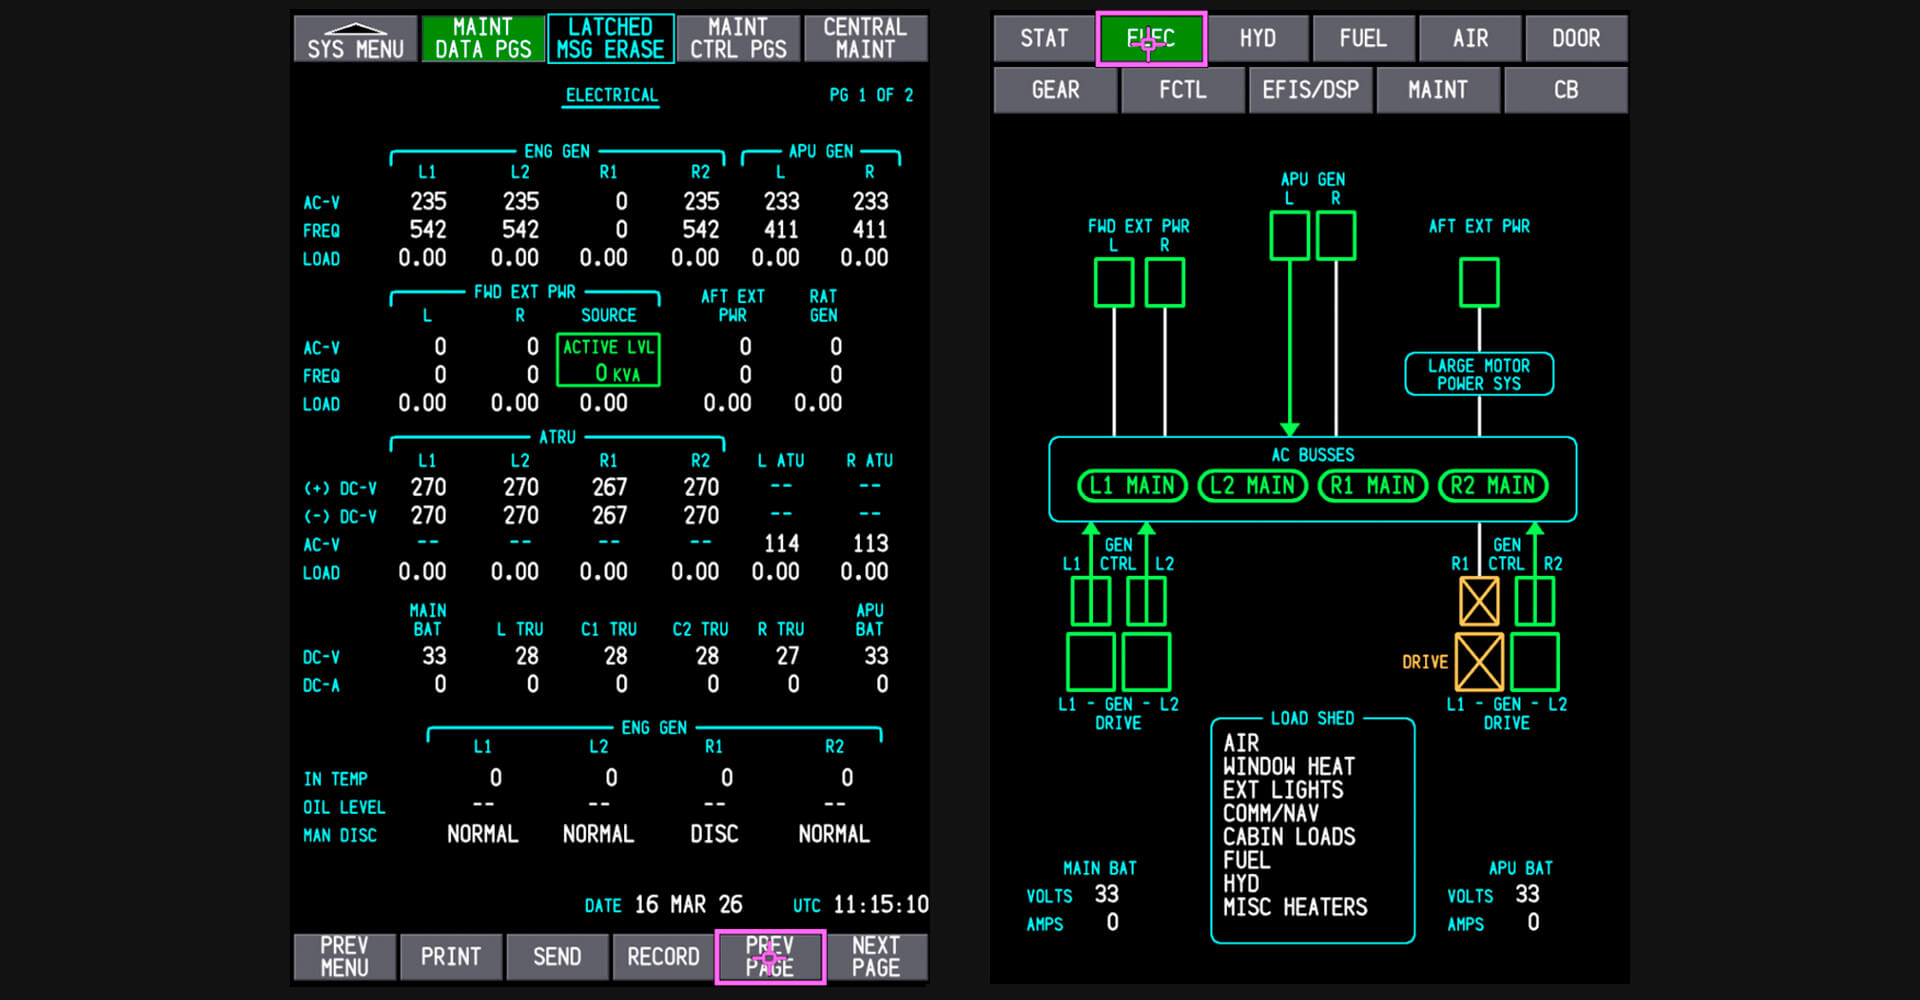The height and width of the screenshot is (1000, 1920).
Task: Click the LARGE MOTOR POWER SYS symbol
Action: point(1479,374)
